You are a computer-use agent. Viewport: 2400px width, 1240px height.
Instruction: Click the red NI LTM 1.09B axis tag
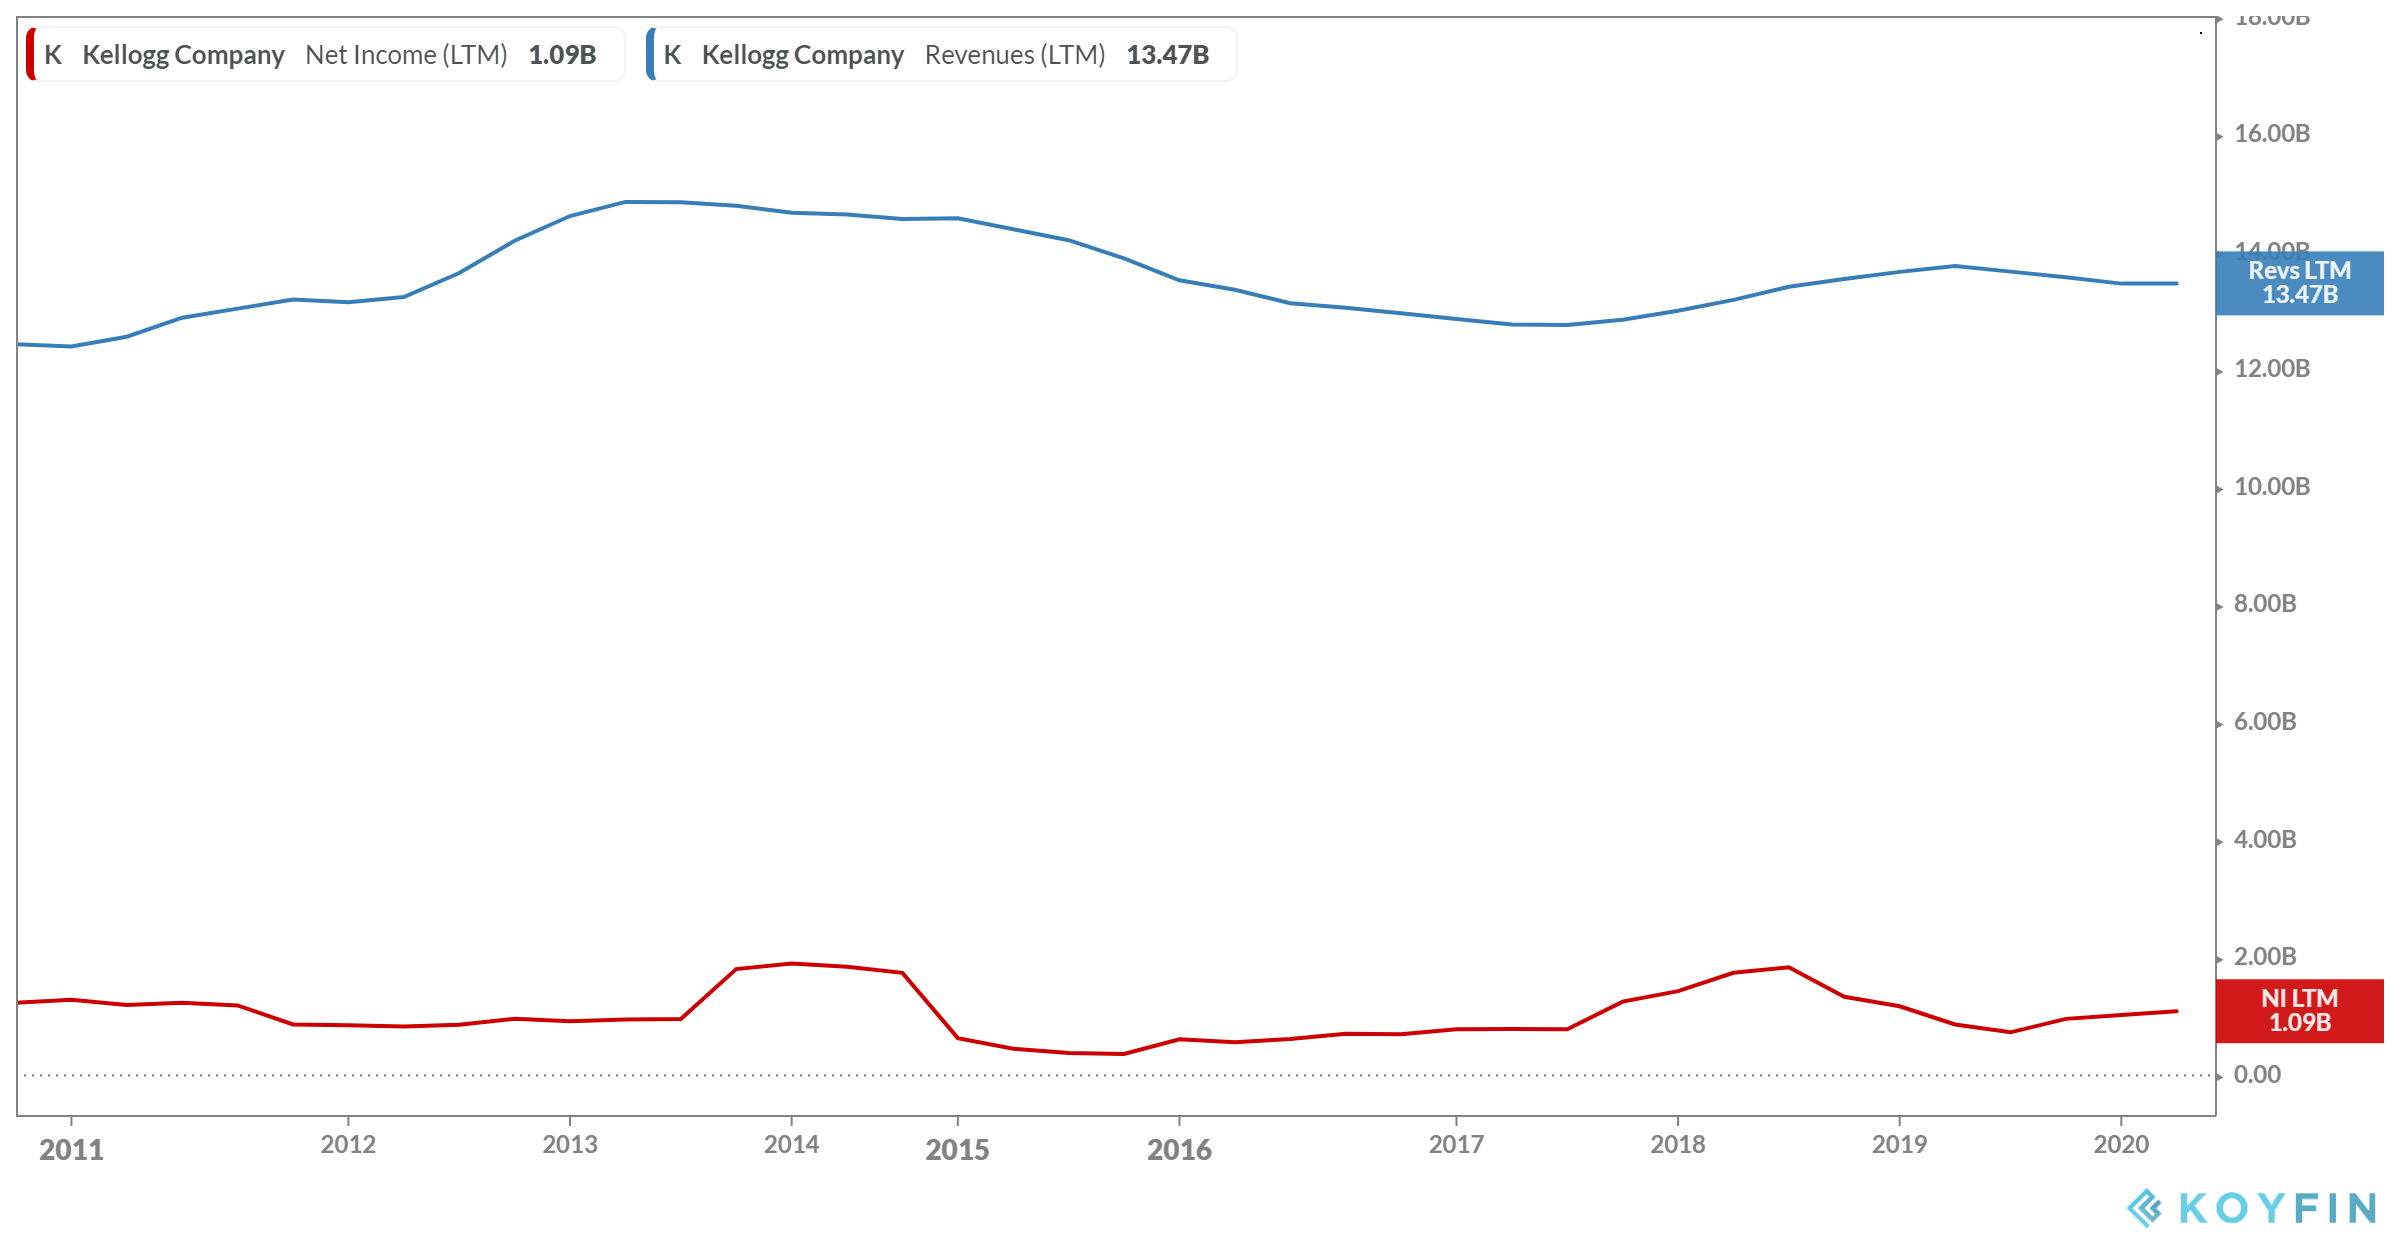click(x=2300, y=1011)
